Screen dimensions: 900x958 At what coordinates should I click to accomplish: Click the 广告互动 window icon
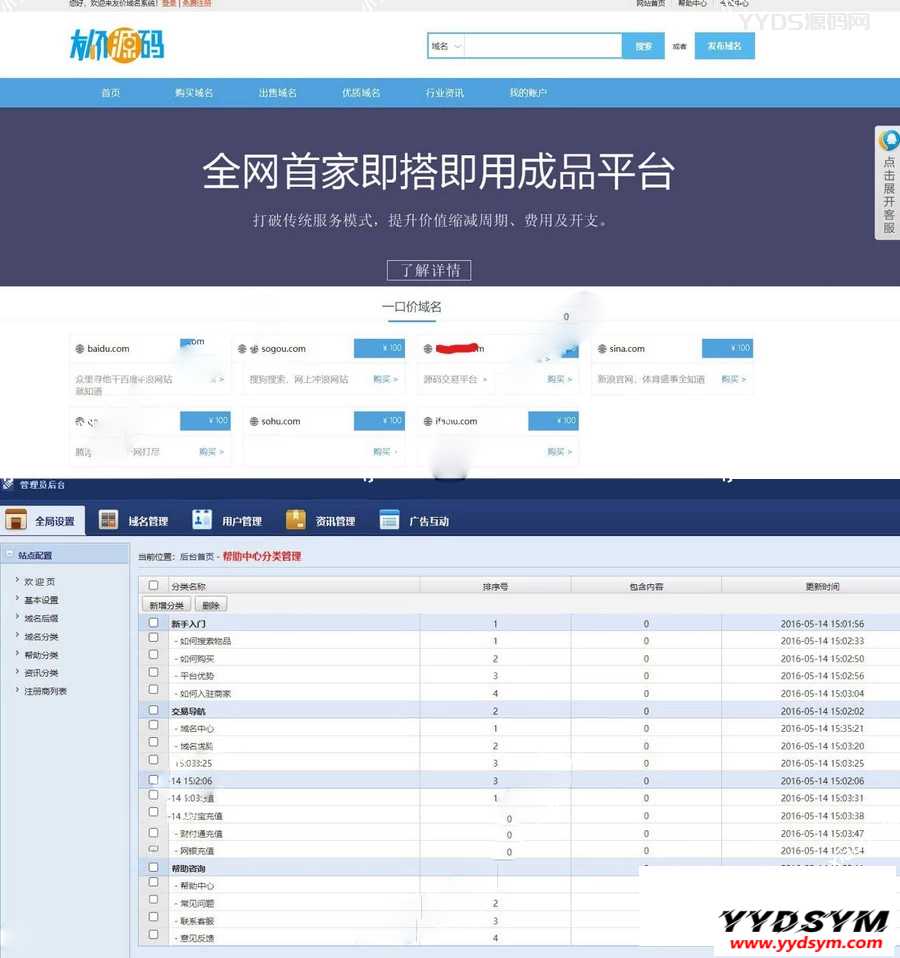pyautogui.click(x=389, y=520)
